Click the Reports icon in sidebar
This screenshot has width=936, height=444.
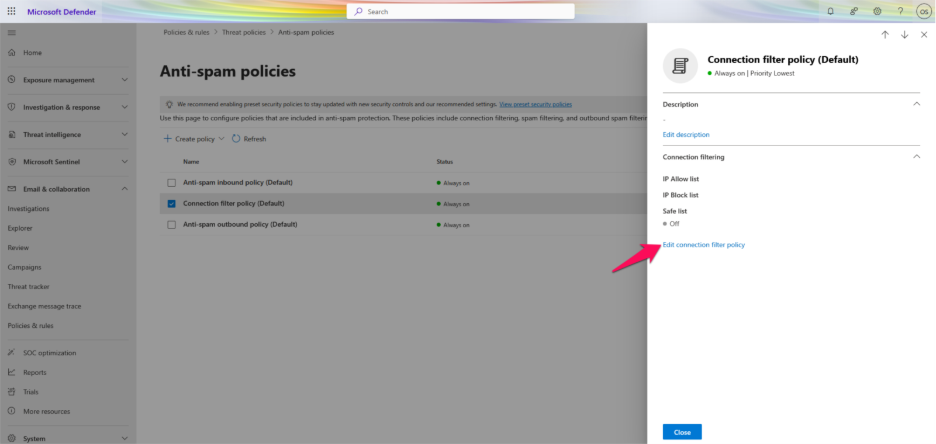[12, 372]
